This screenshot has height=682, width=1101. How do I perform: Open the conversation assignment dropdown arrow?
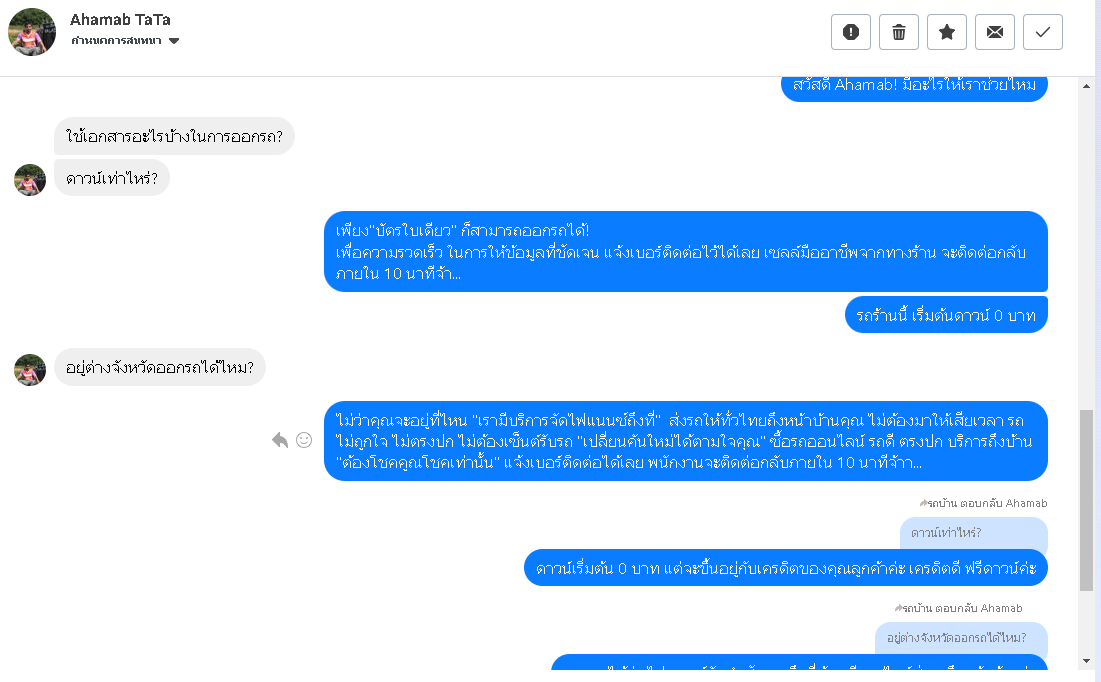(174, 41)
